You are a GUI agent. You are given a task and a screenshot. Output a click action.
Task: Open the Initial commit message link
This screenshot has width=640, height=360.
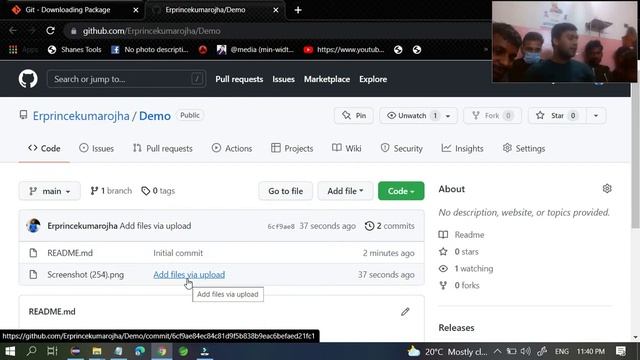click(178, 253)
